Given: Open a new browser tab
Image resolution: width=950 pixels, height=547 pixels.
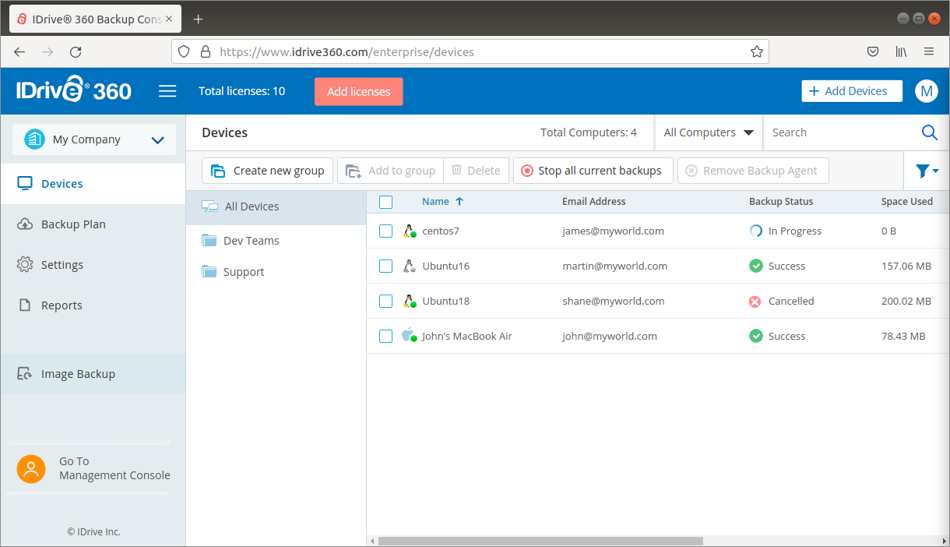Looking at the screenshot, I should point(198,19).
